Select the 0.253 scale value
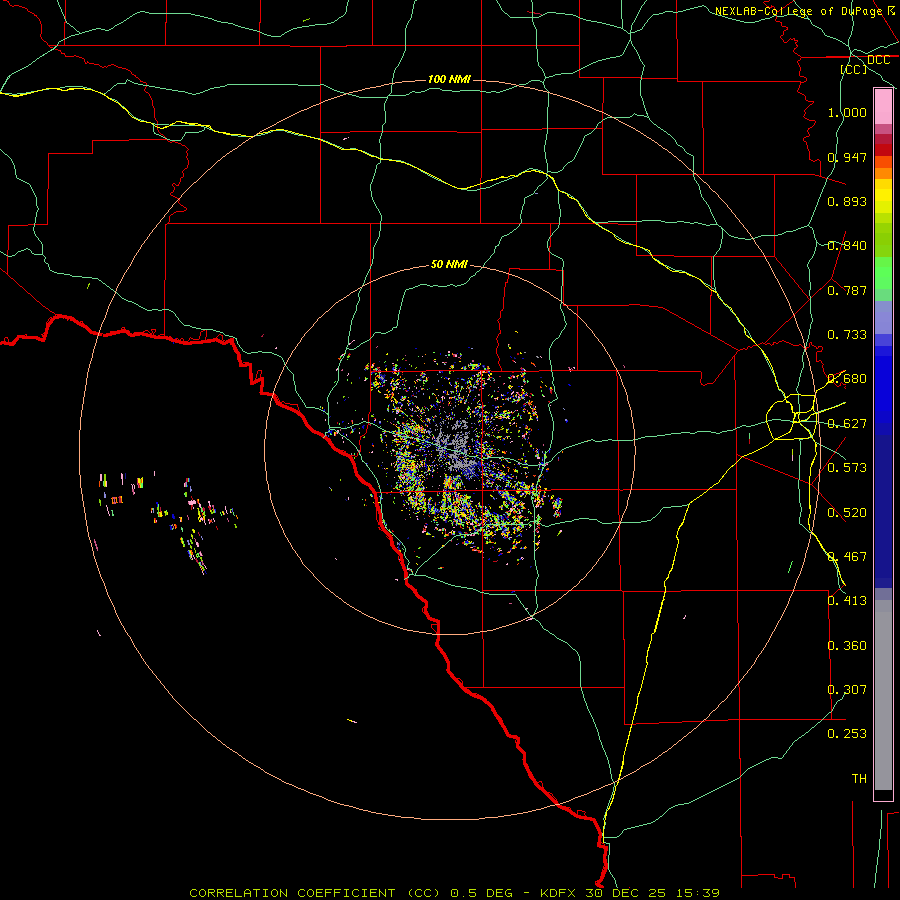 (x=847, y=734)
